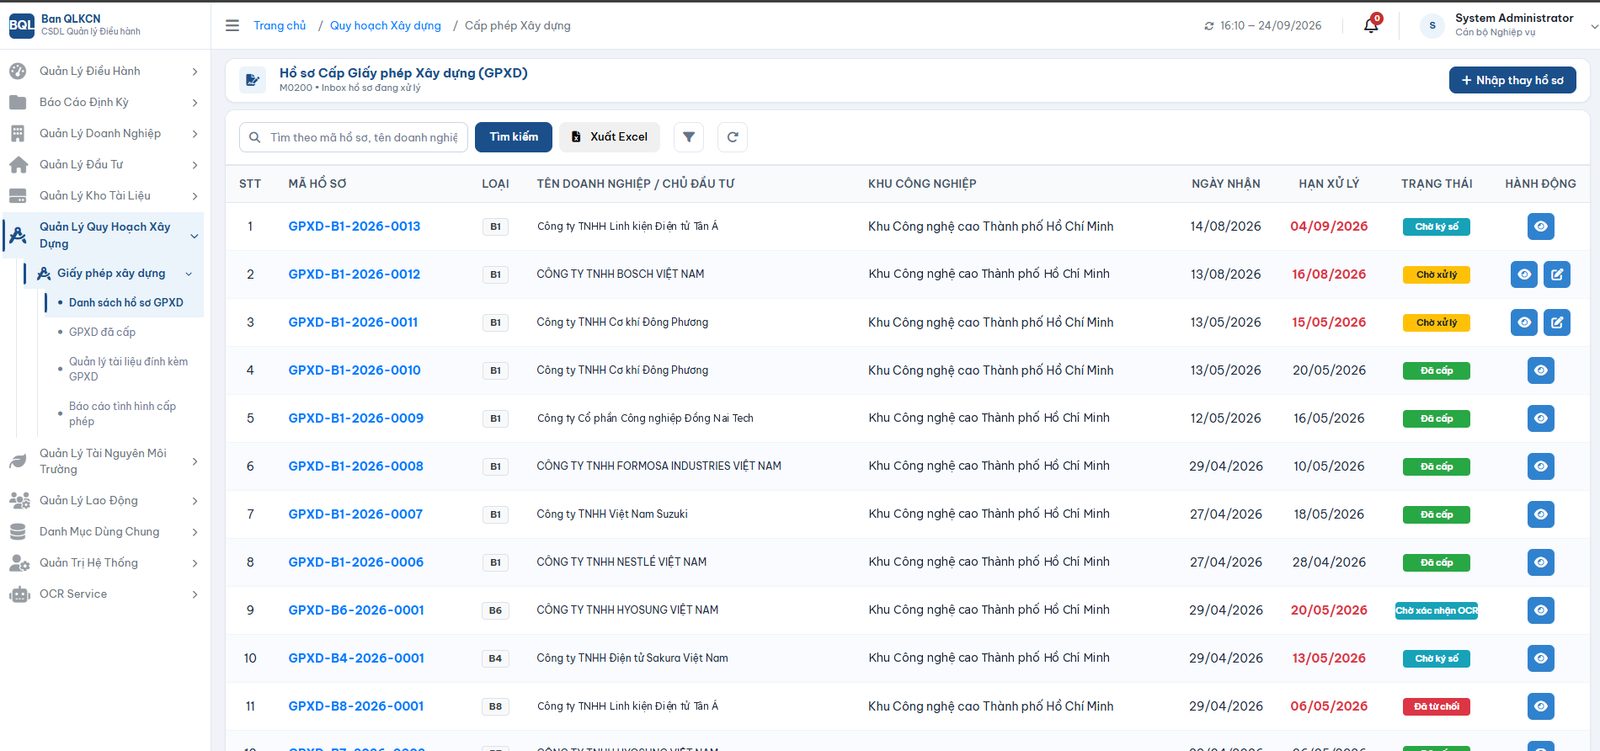1600x751 pixels.
Task: Open Báo cáo tình hình cấp phép item
Action: (122, 414)
